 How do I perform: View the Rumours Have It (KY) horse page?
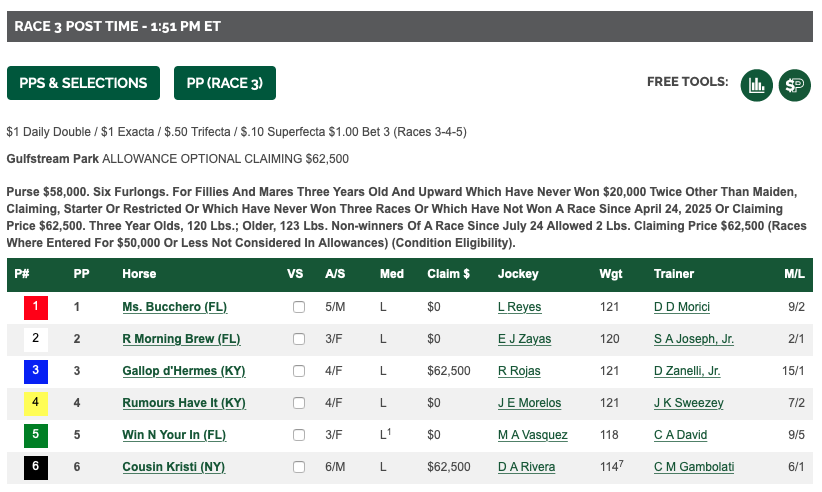point(184,403)
